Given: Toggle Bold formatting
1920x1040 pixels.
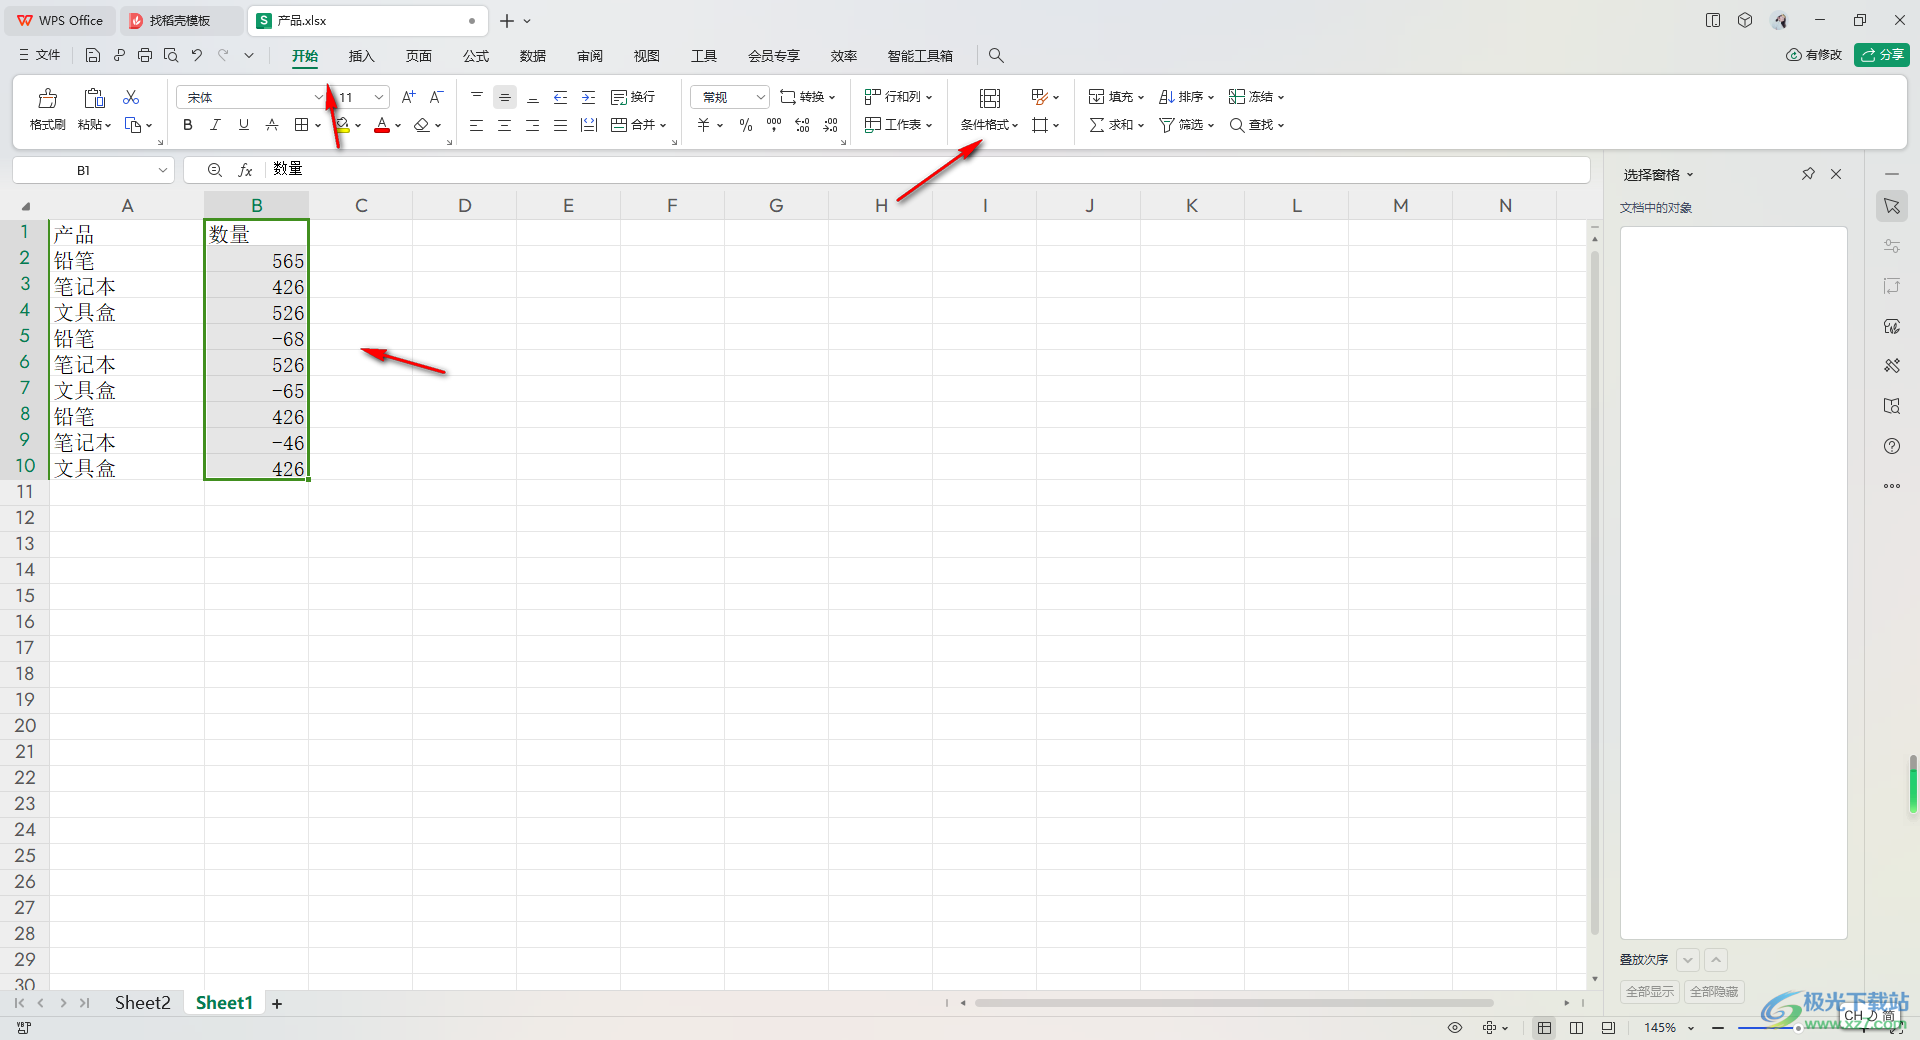Looking at the screenshot, I should tap(187, 125).
